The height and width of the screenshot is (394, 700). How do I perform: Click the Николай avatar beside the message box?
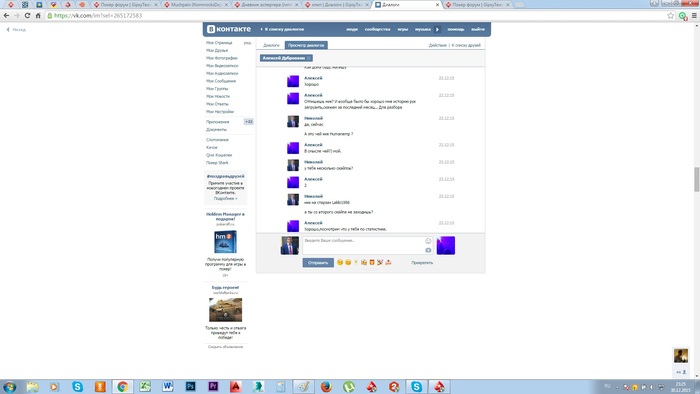[290, 245]
